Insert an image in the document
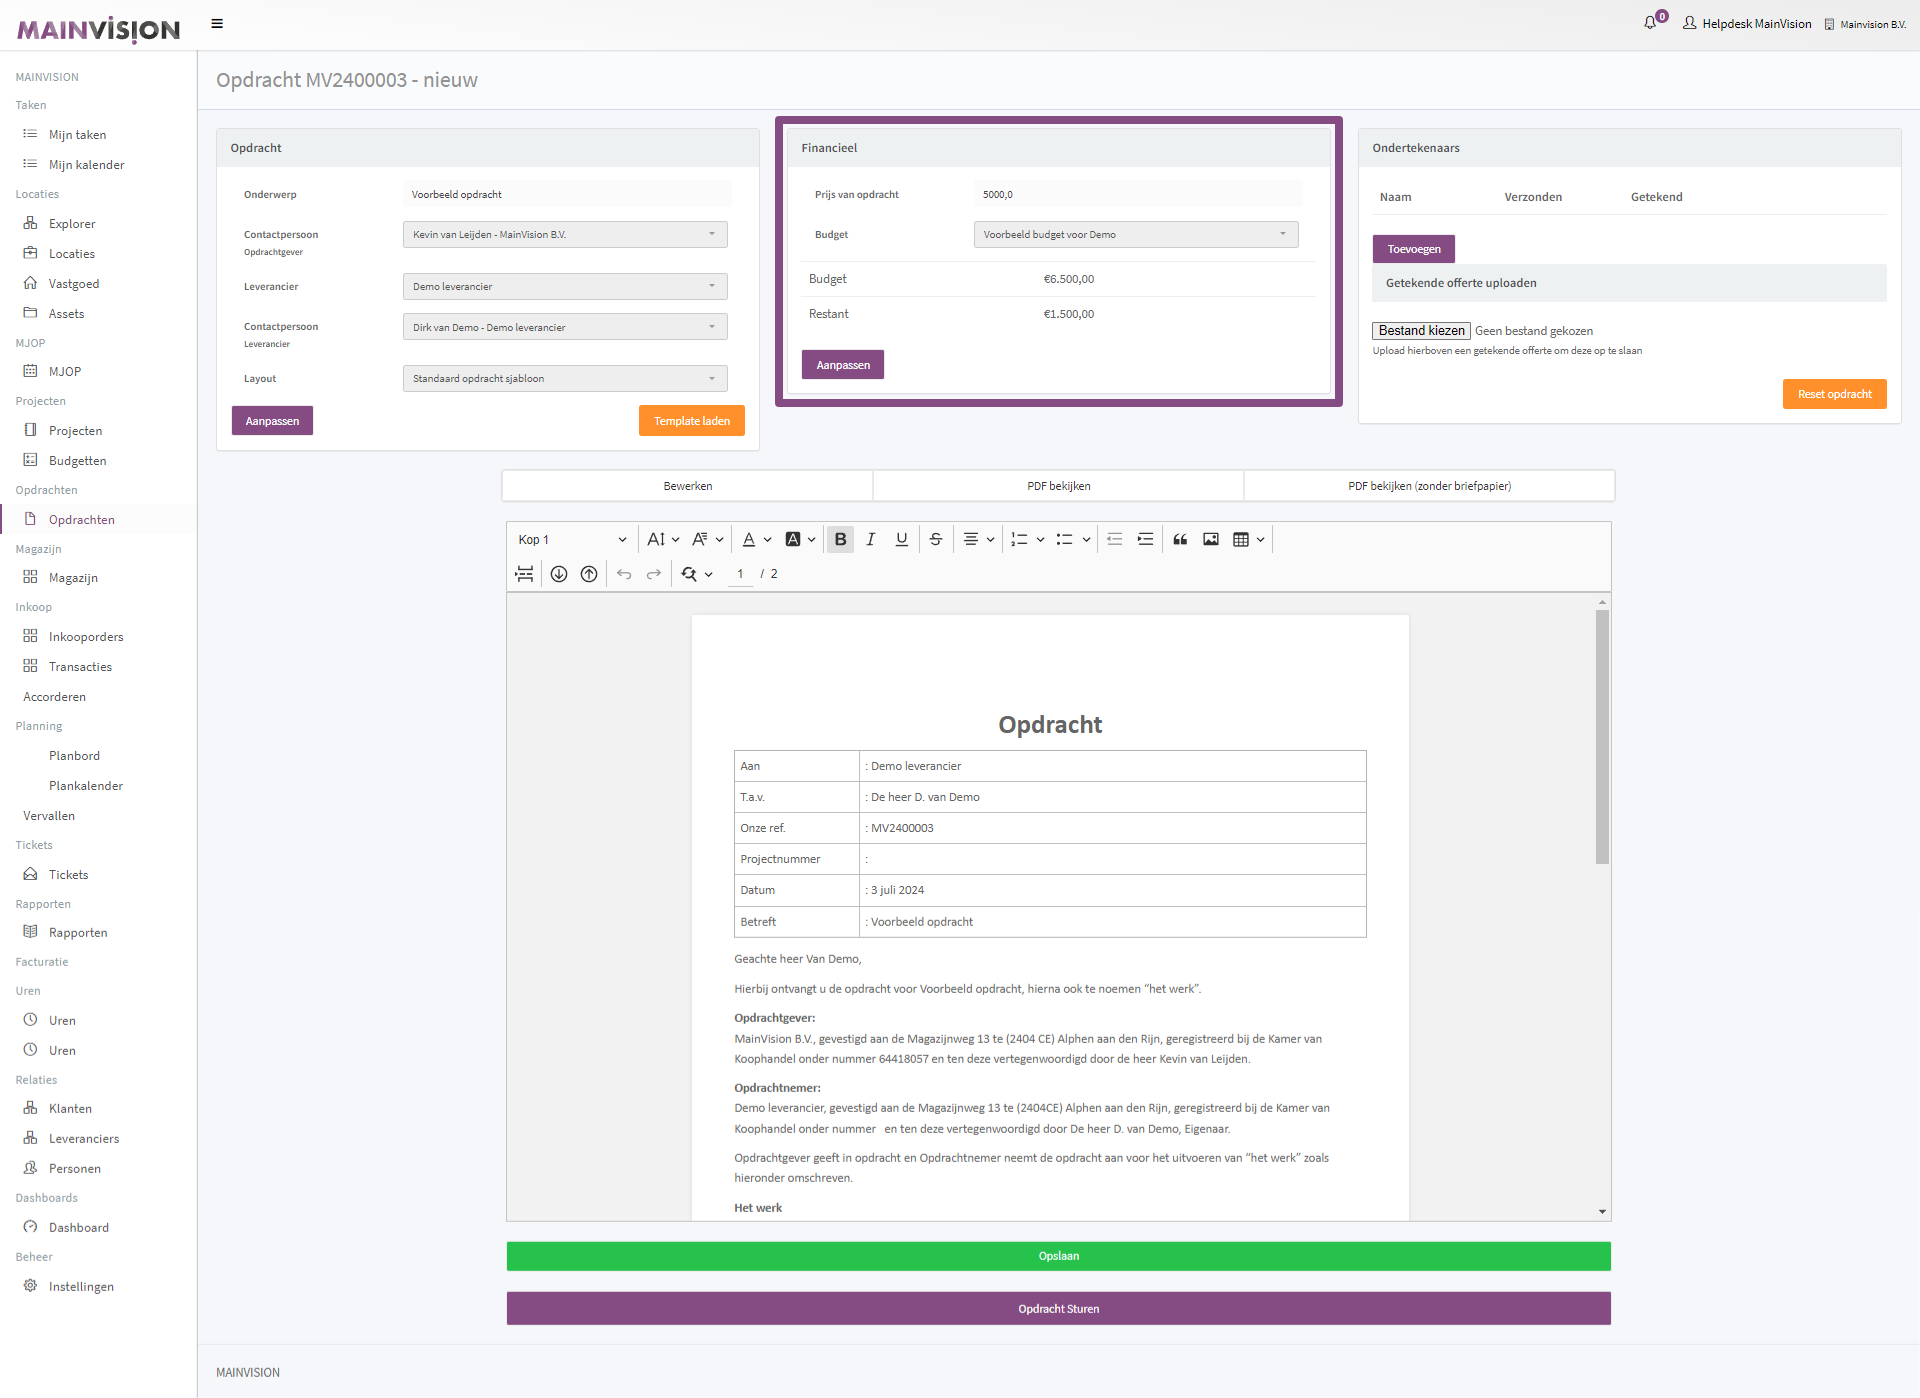 (x=1211, y=539)
